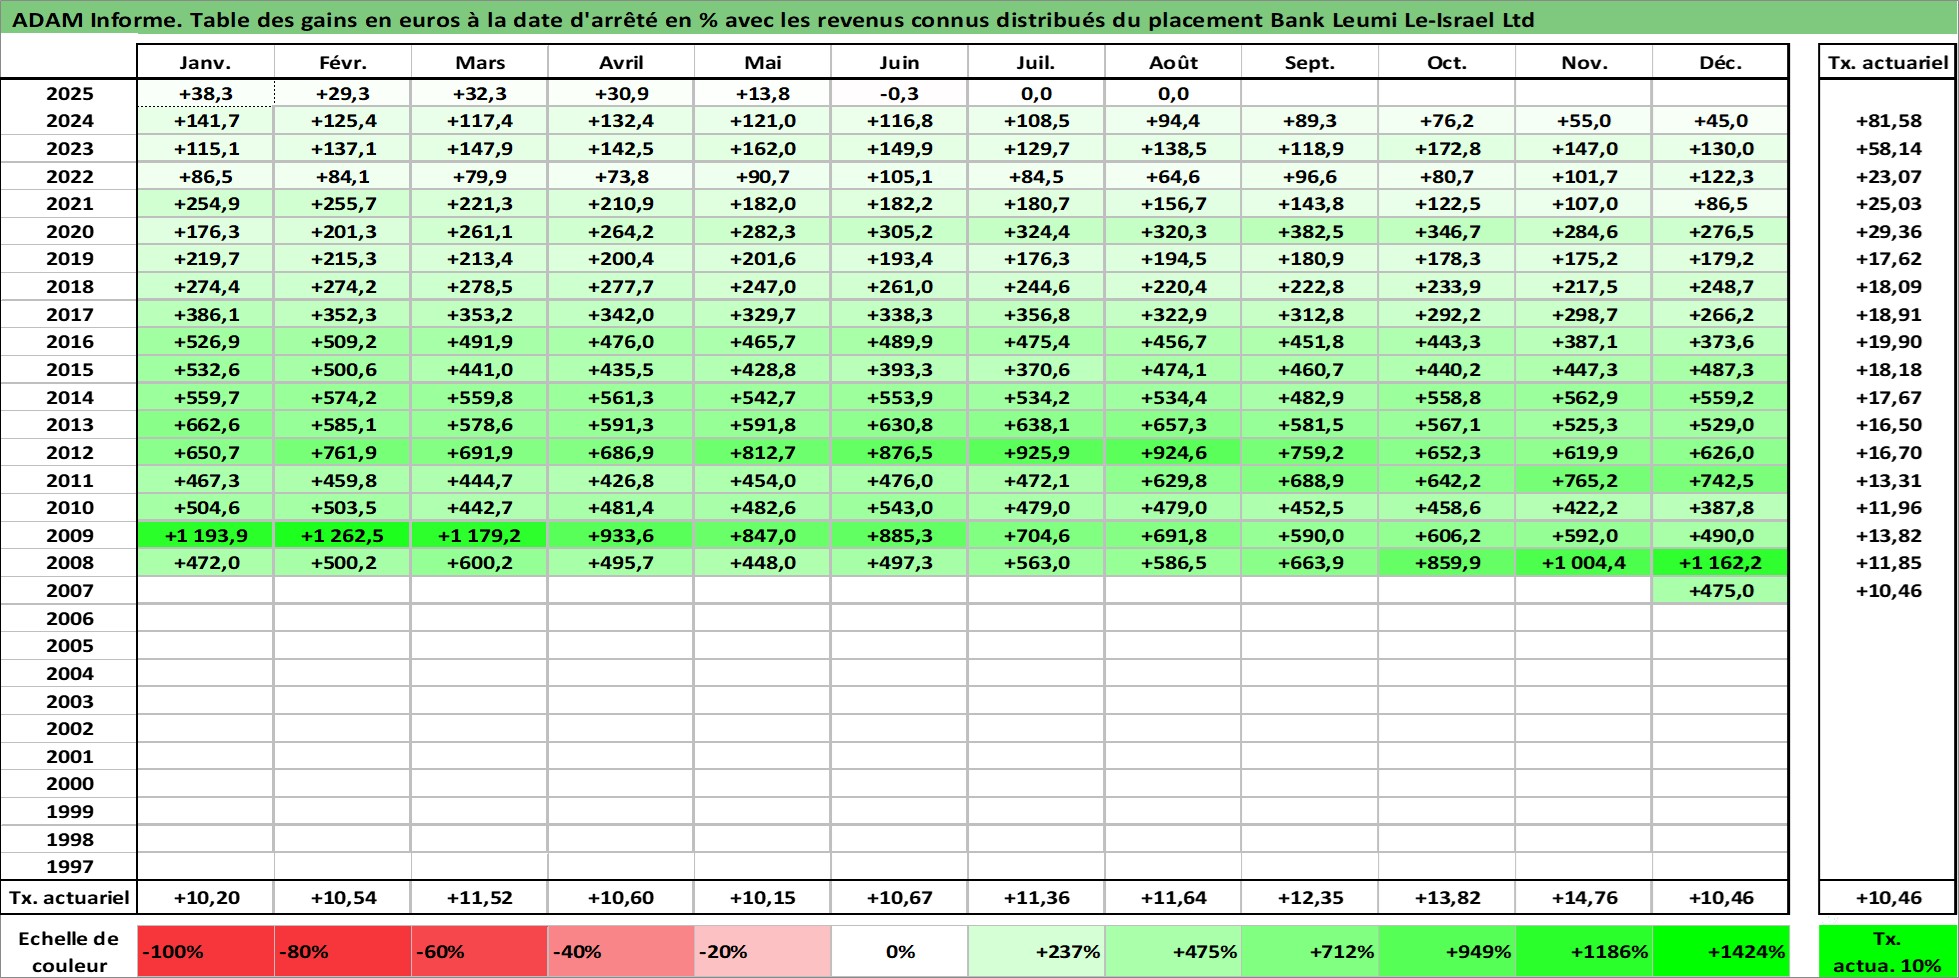1959x978 pixels.
Task: Click the top-right Tx. actuariel header
Action: 1888,62
